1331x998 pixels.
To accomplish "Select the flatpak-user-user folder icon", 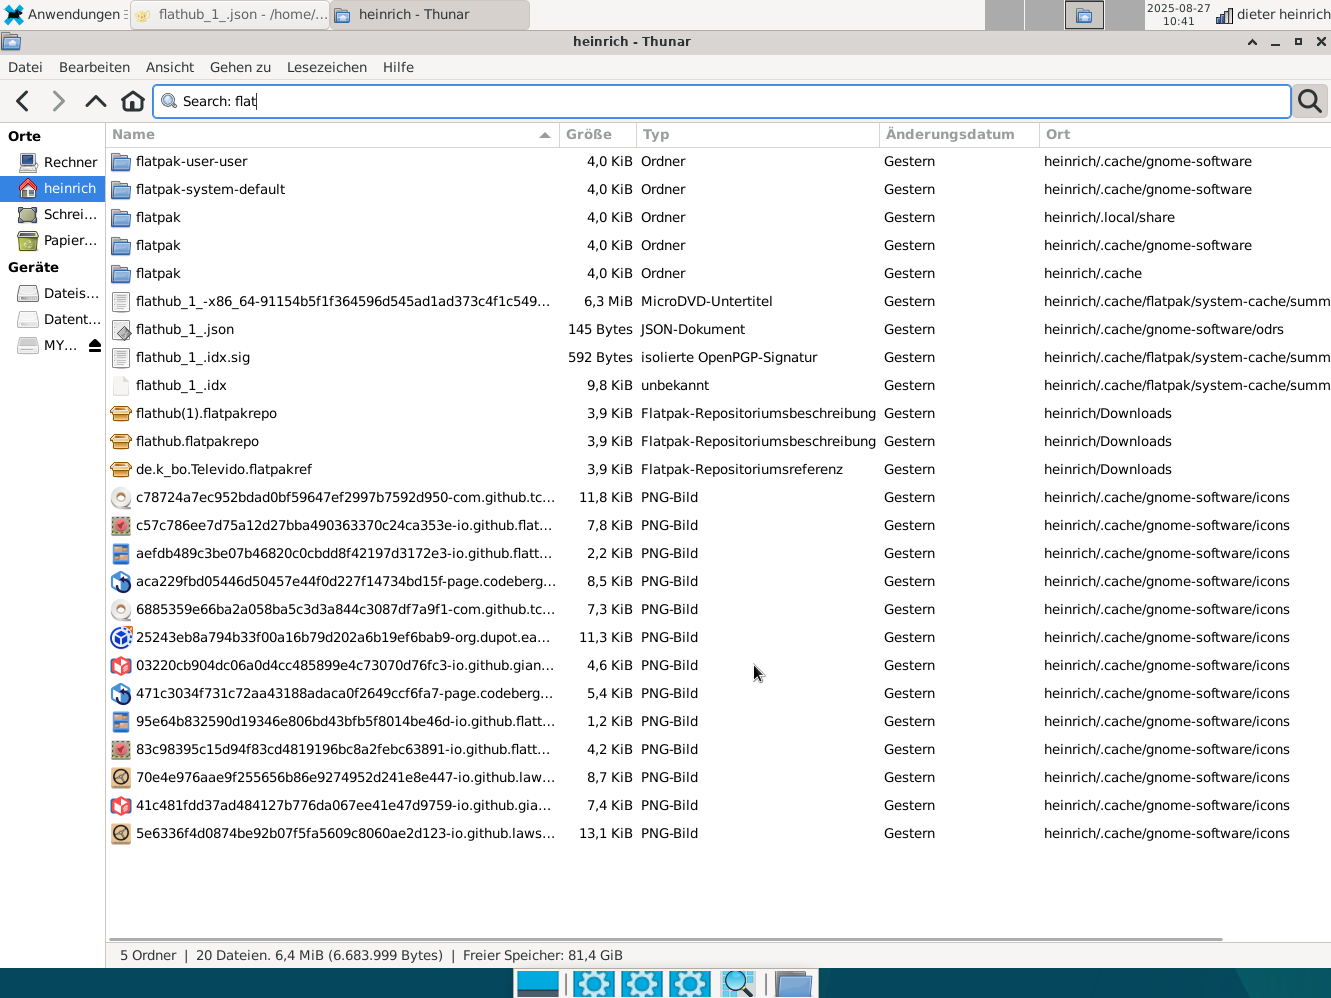I will coord(121,161).
